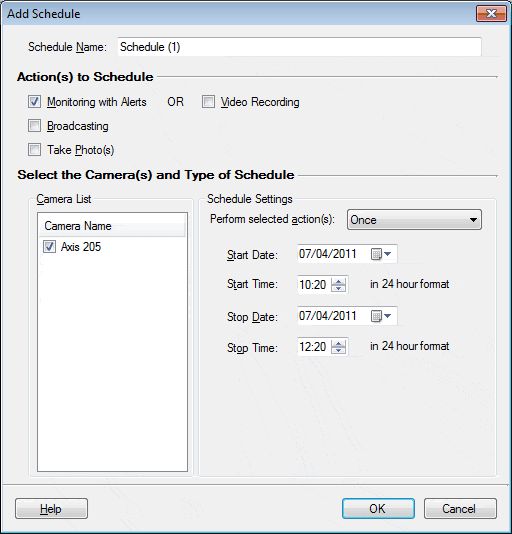Open the Start Date calendar picker icon

click(381, 254)
